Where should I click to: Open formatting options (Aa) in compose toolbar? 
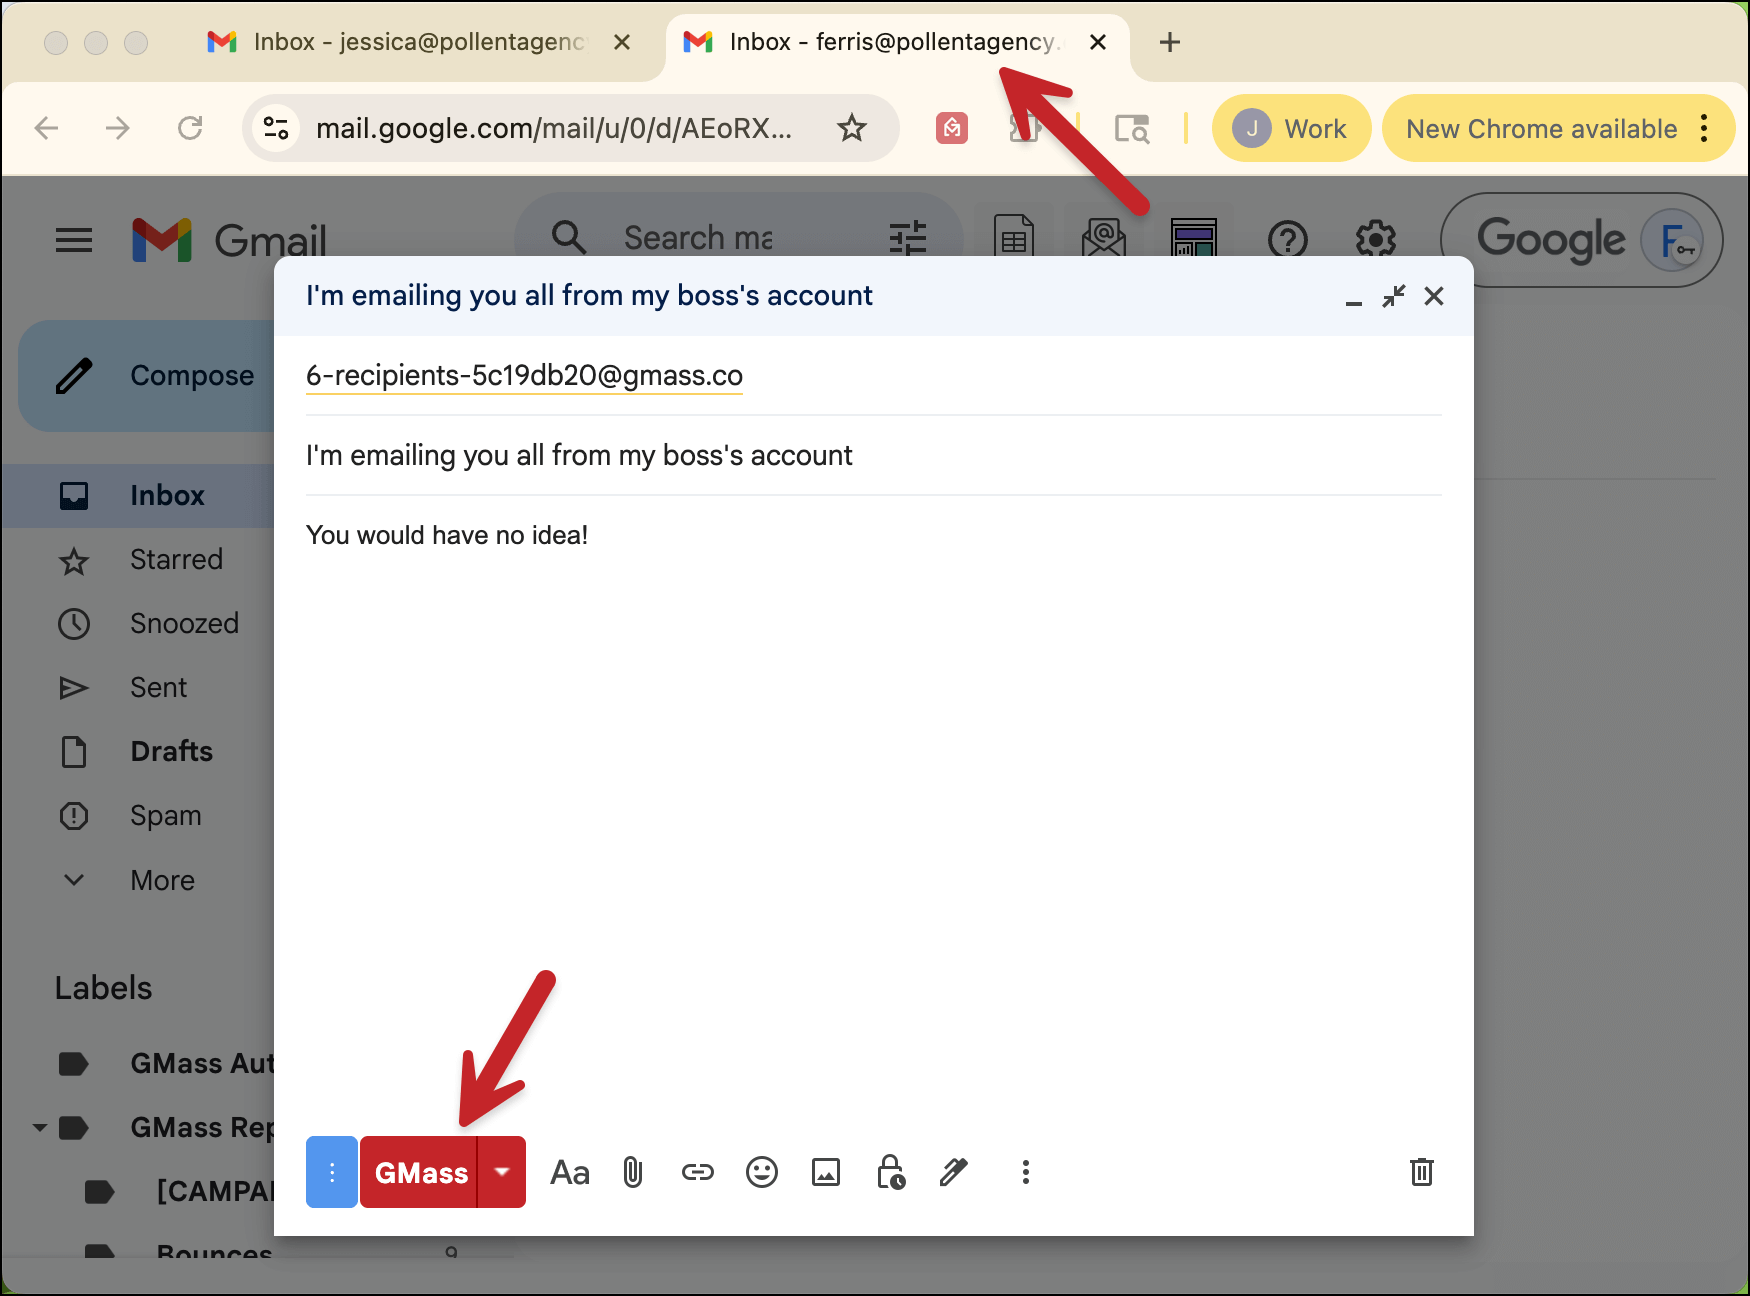point(570,1172)
